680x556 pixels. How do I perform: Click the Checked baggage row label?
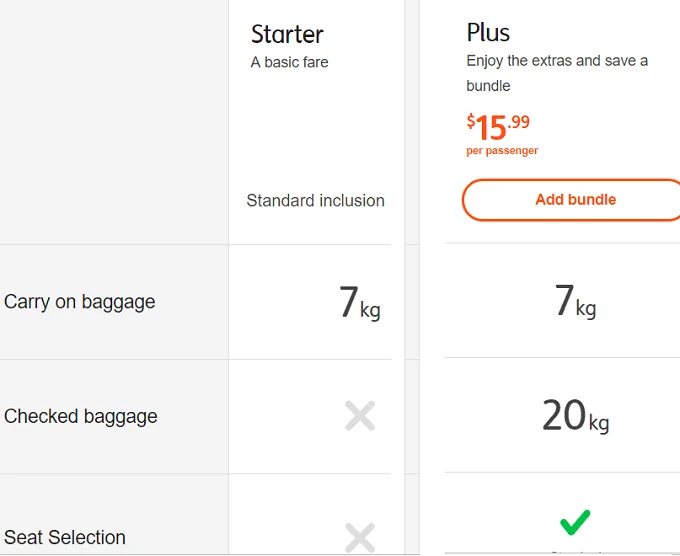coord(81,417)
